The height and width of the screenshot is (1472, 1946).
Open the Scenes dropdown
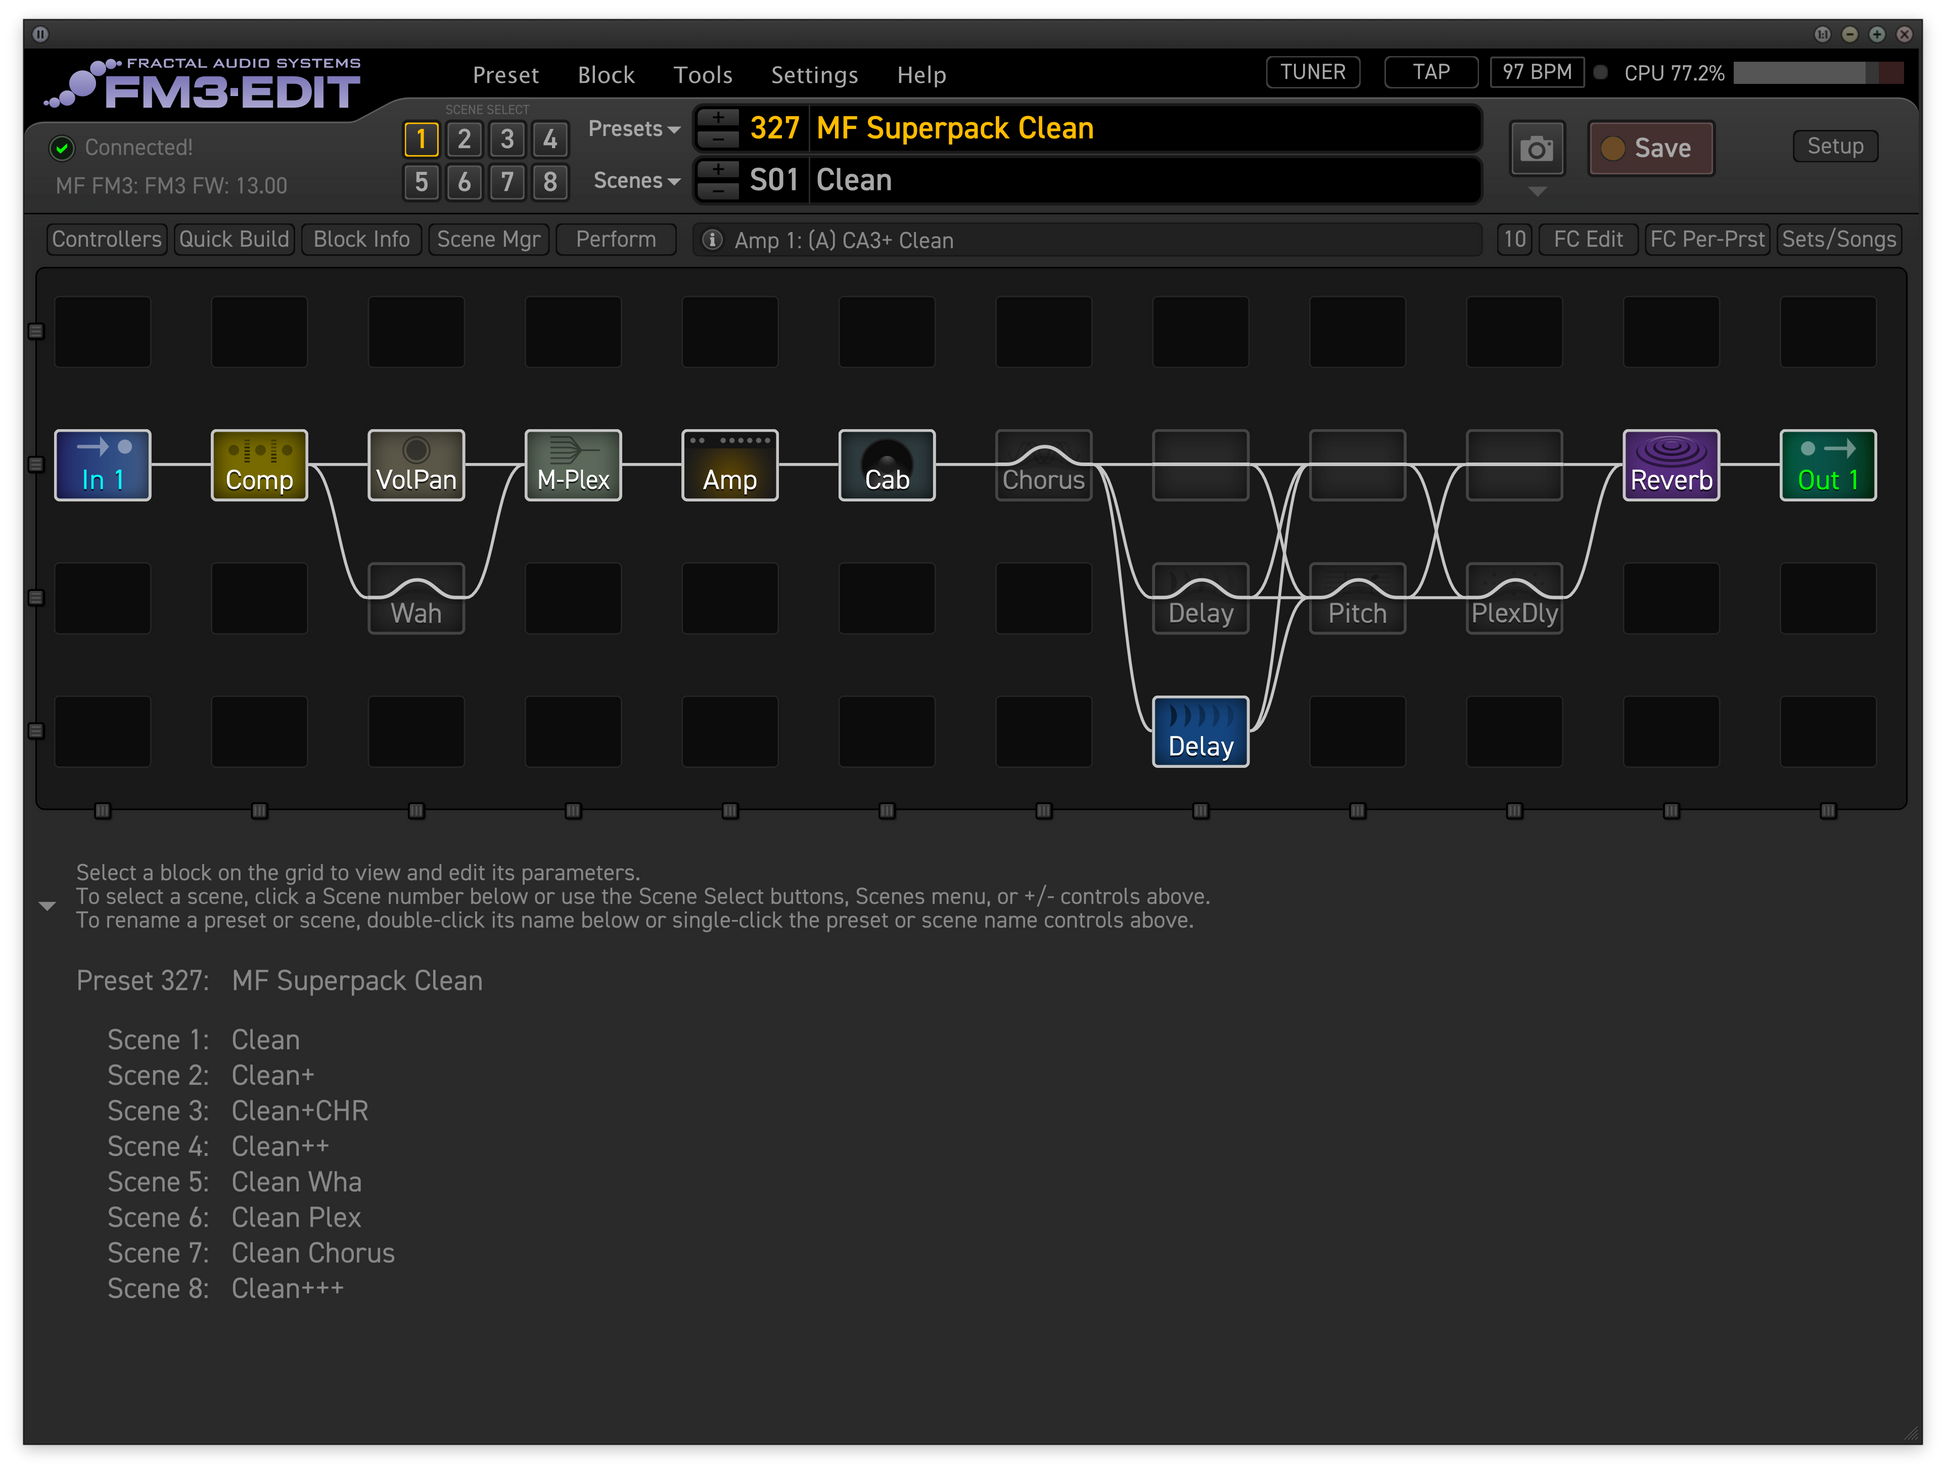(x=636, y=181)
